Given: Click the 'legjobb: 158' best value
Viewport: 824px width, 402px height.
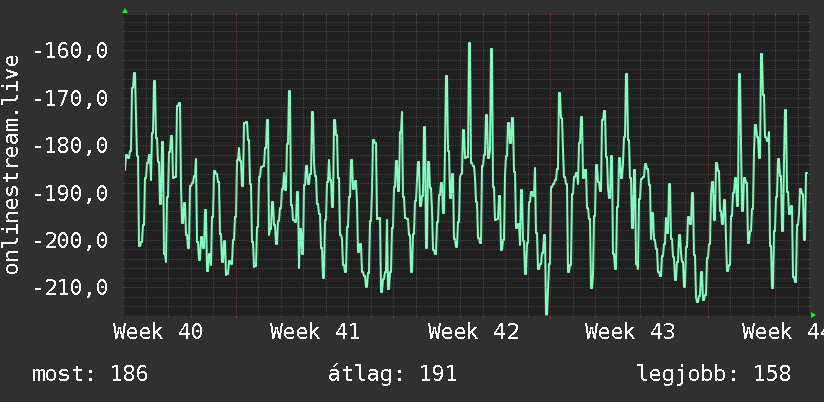Looking at the screenshot, I should point(714,374).
